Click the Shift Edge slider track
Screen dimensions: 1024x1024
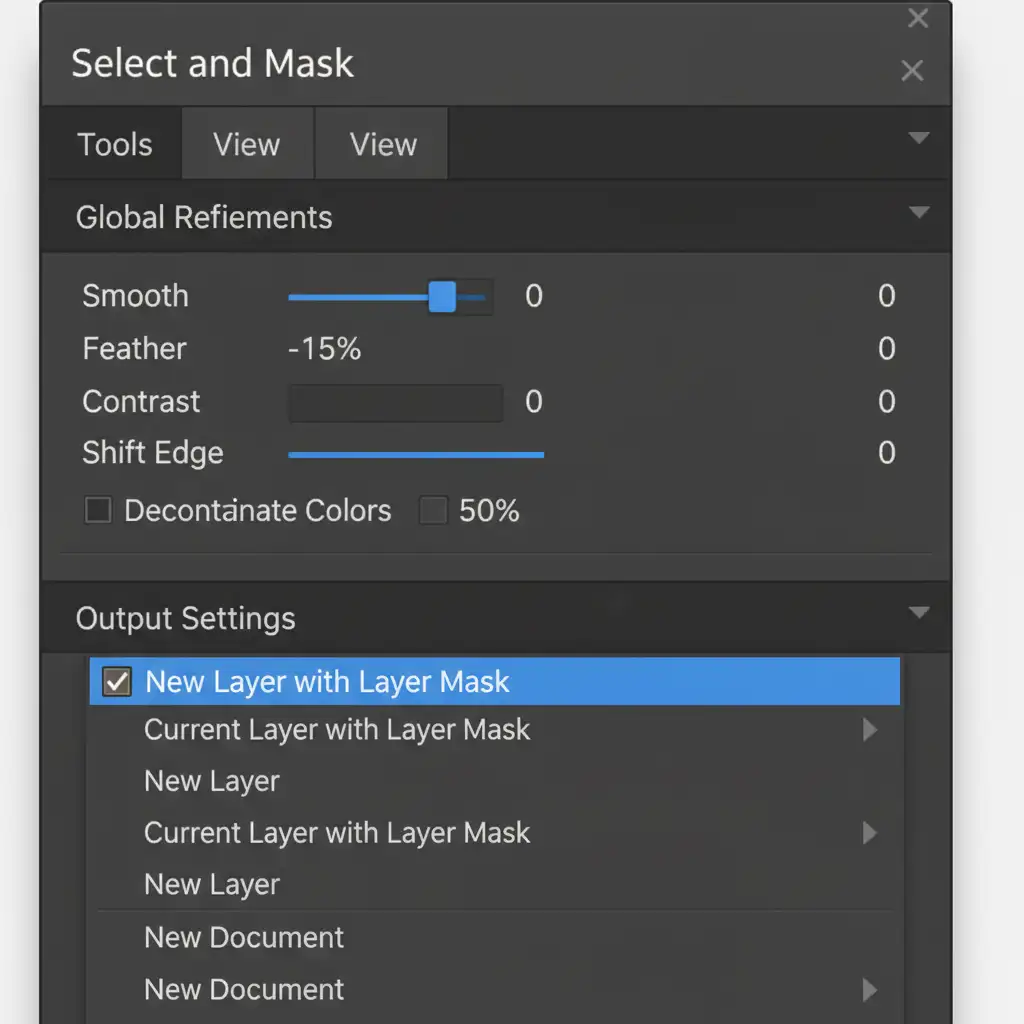tap(415, 455)
